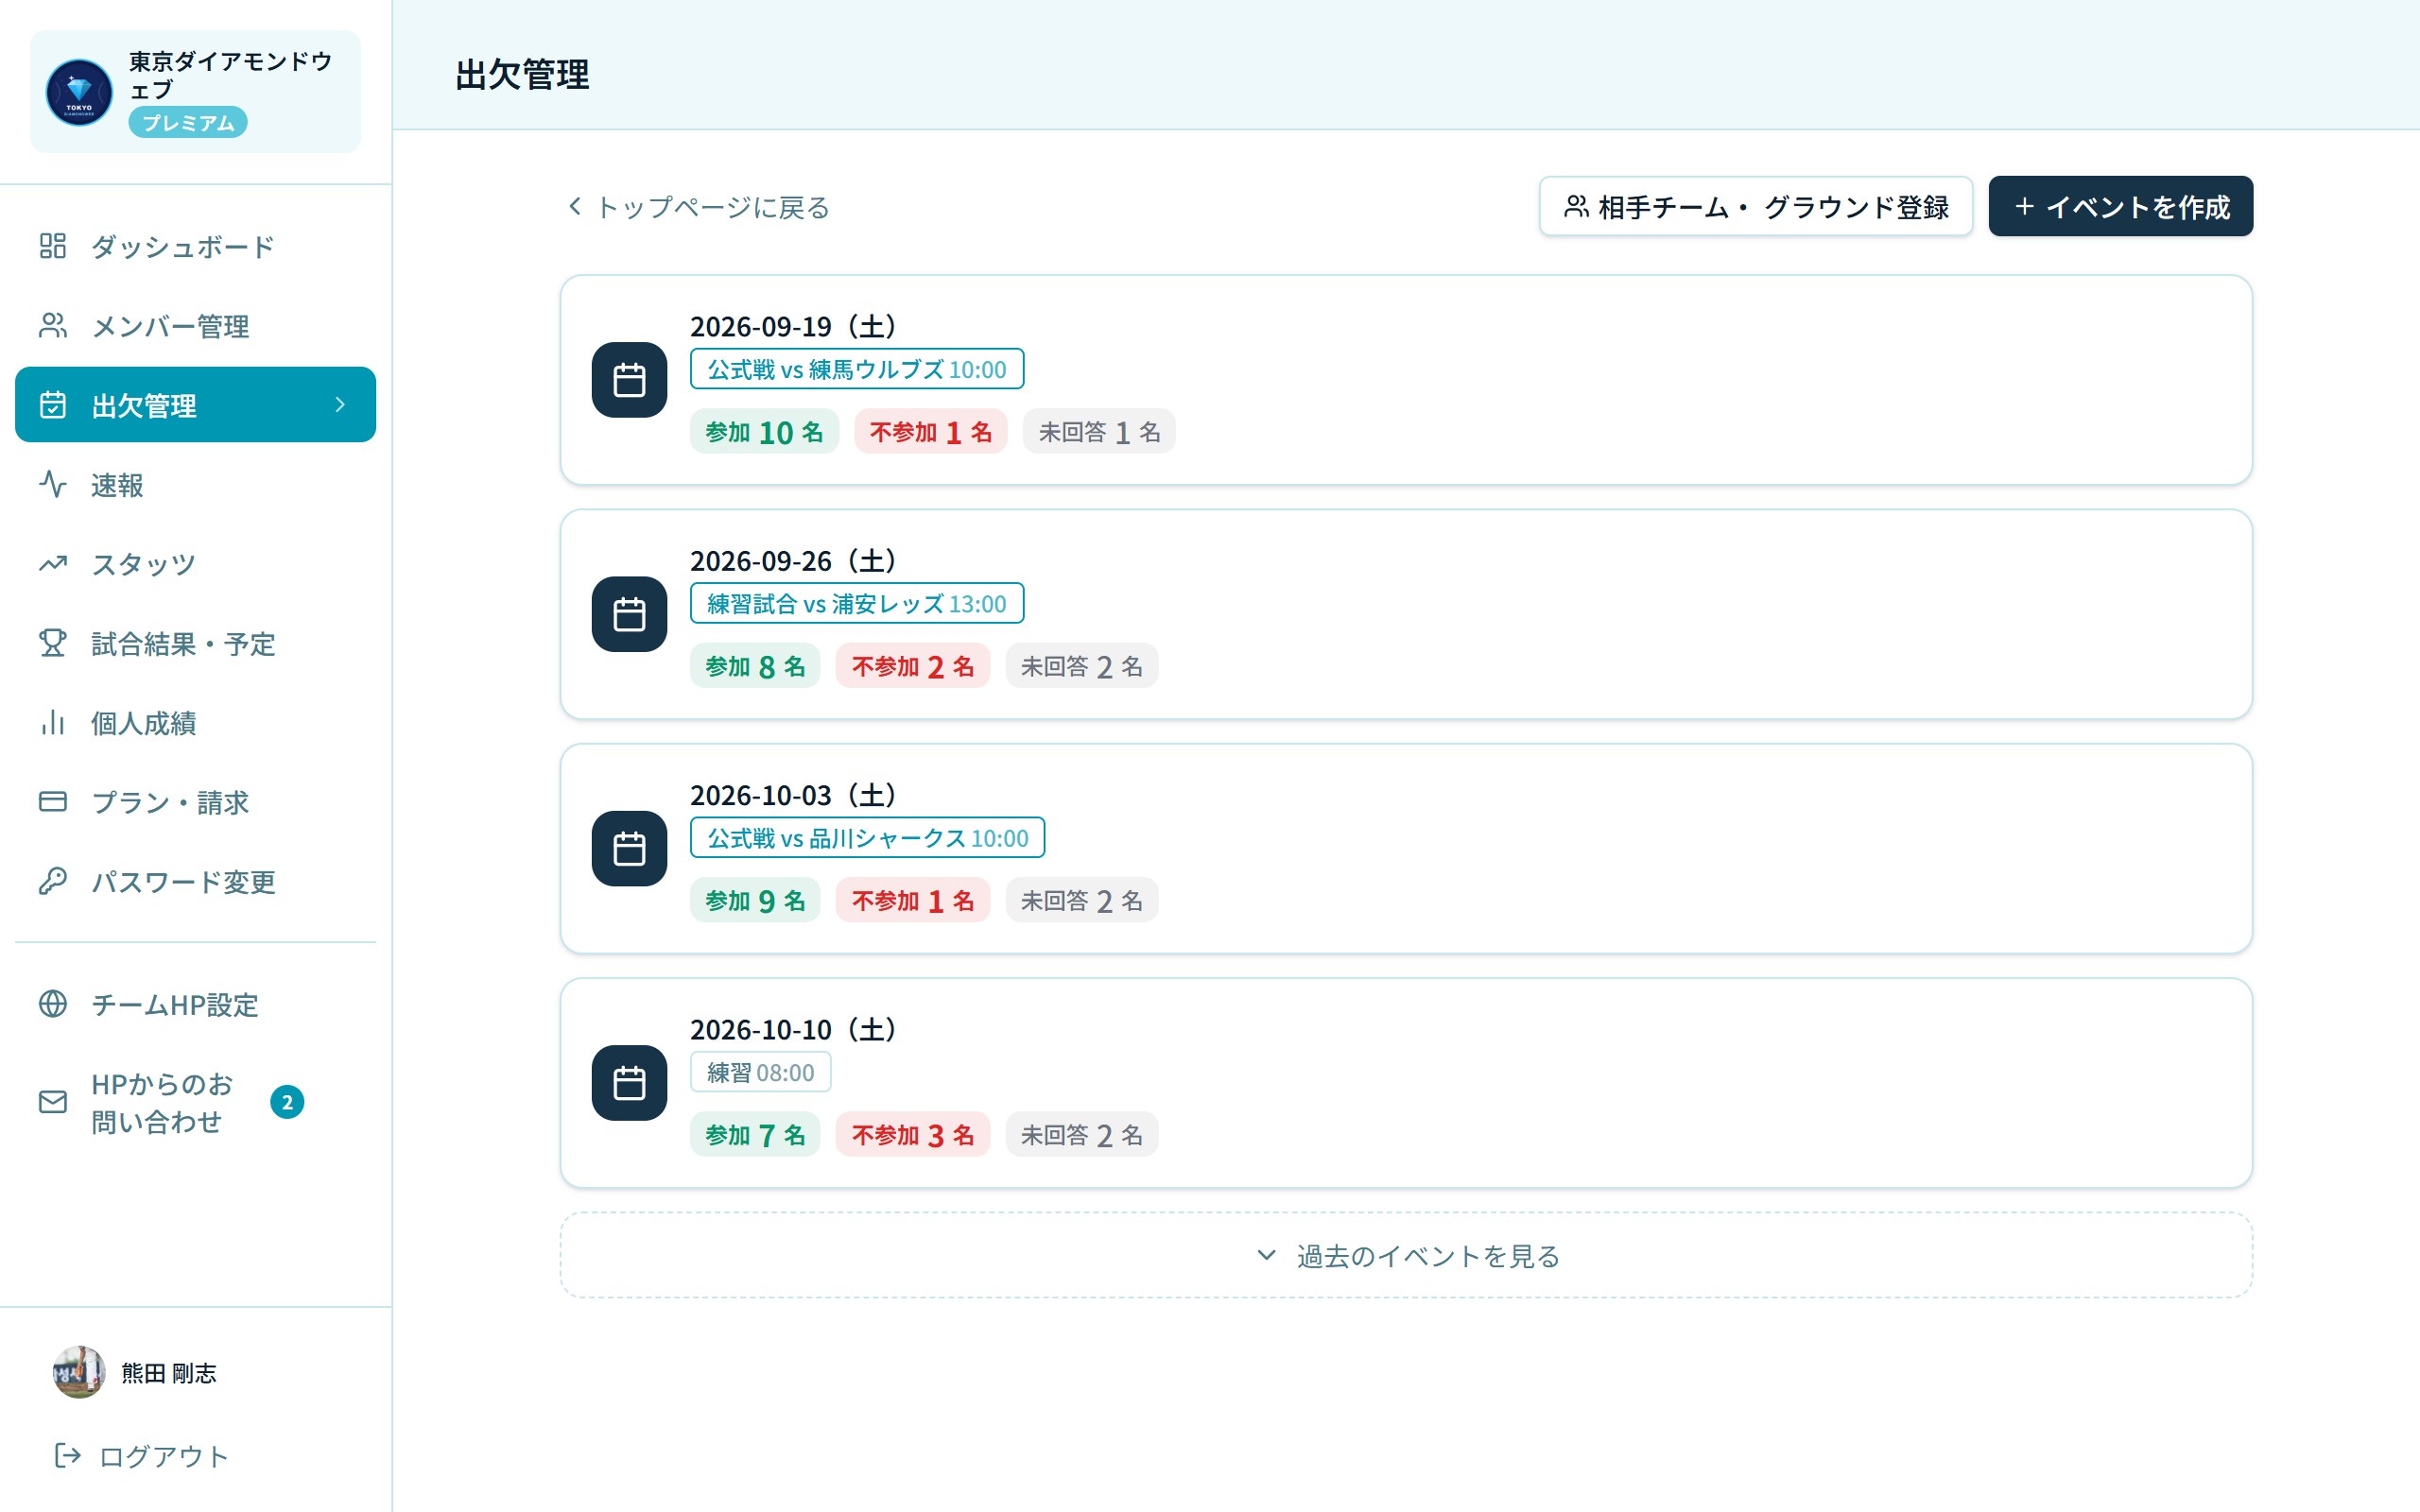Click 参加 10 名 badge
The image size is (2420, 1512).
[x=764, y=432]
